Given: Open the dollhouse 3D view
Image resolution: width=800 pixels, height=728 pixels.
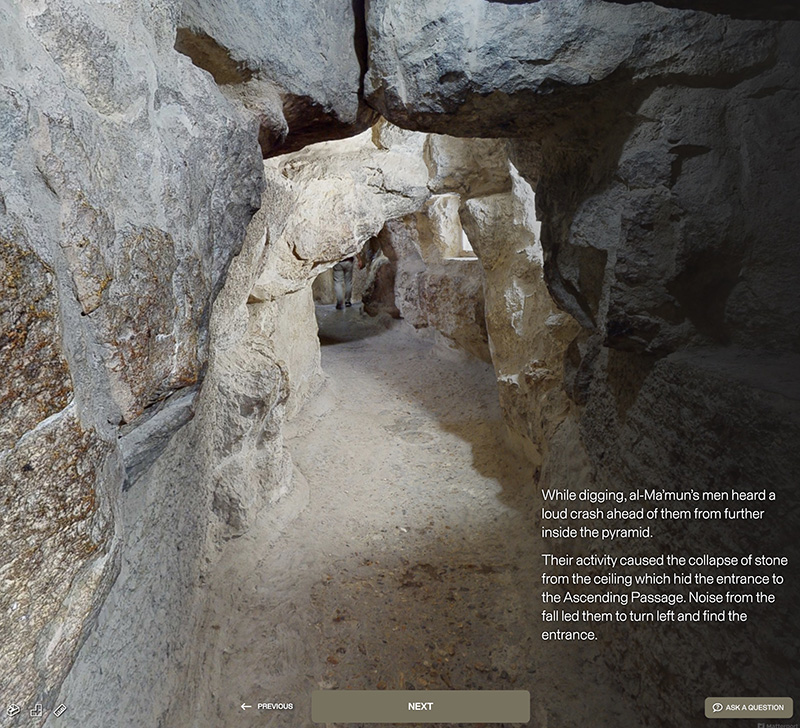Looking at the screenshot, I should click(x=13, y=710).
